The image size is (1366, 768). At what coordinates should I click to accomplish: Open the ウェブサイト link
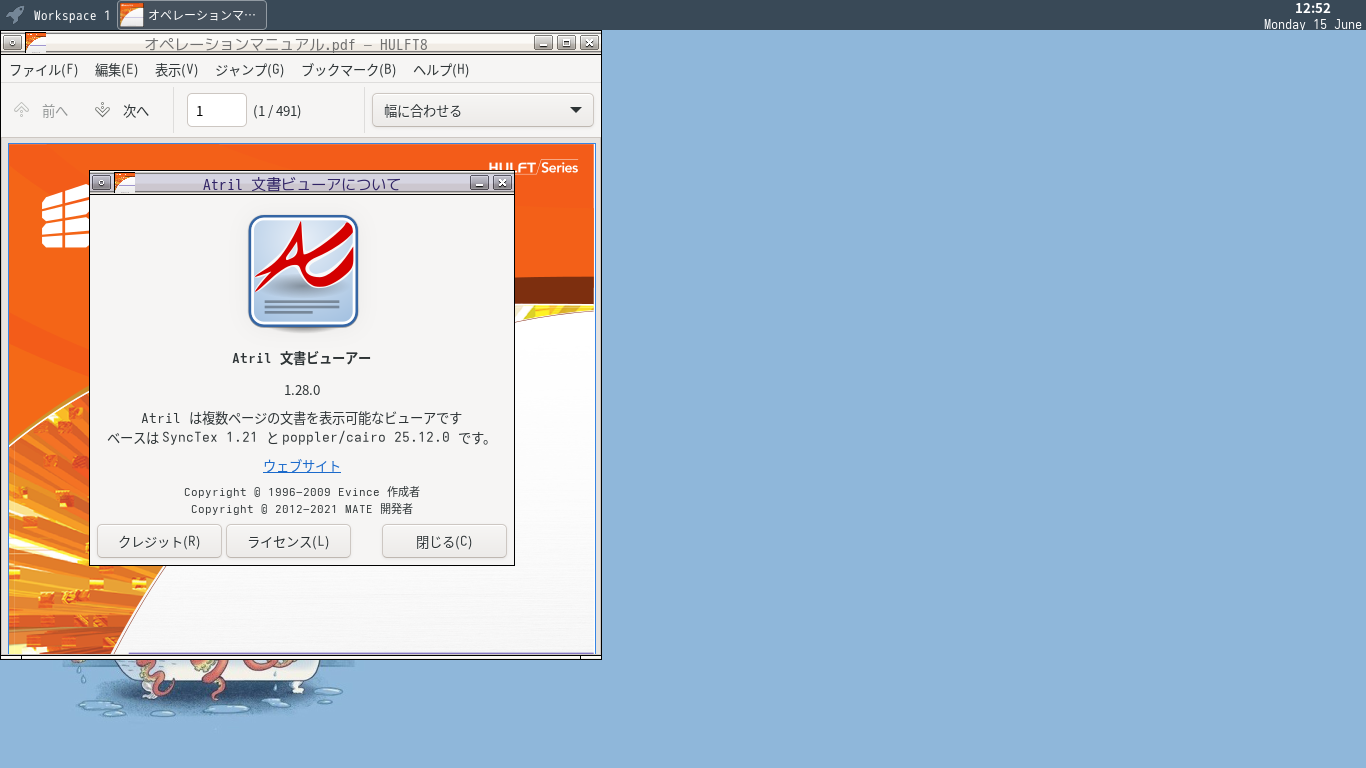(302, 466)
